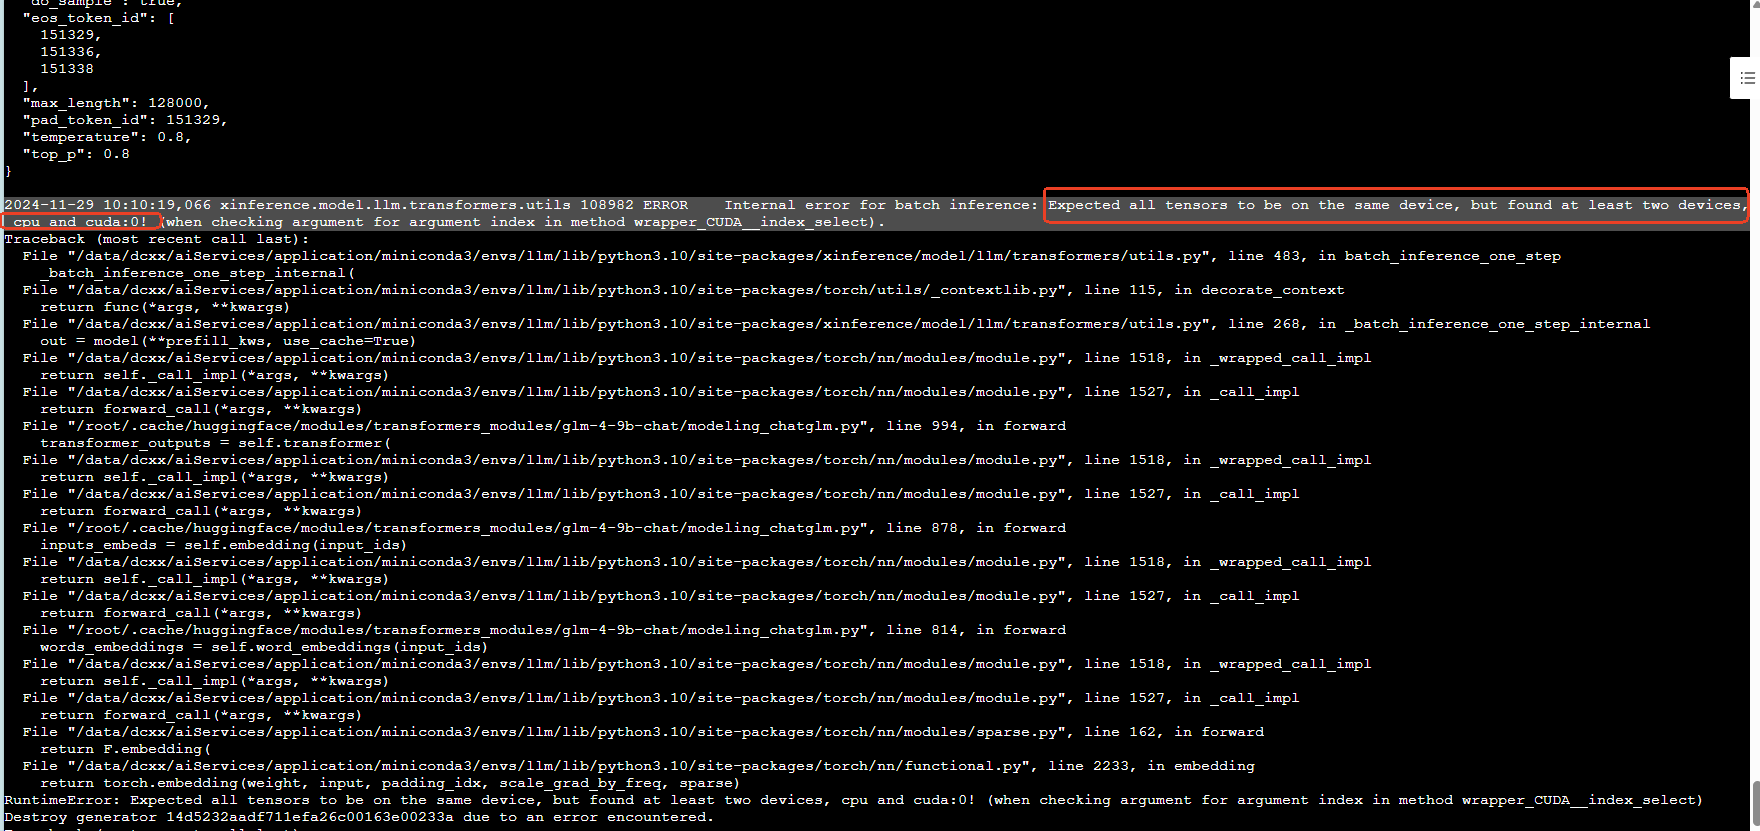Click the torch/nn/modules/sparse.py file path

[566, 732]
